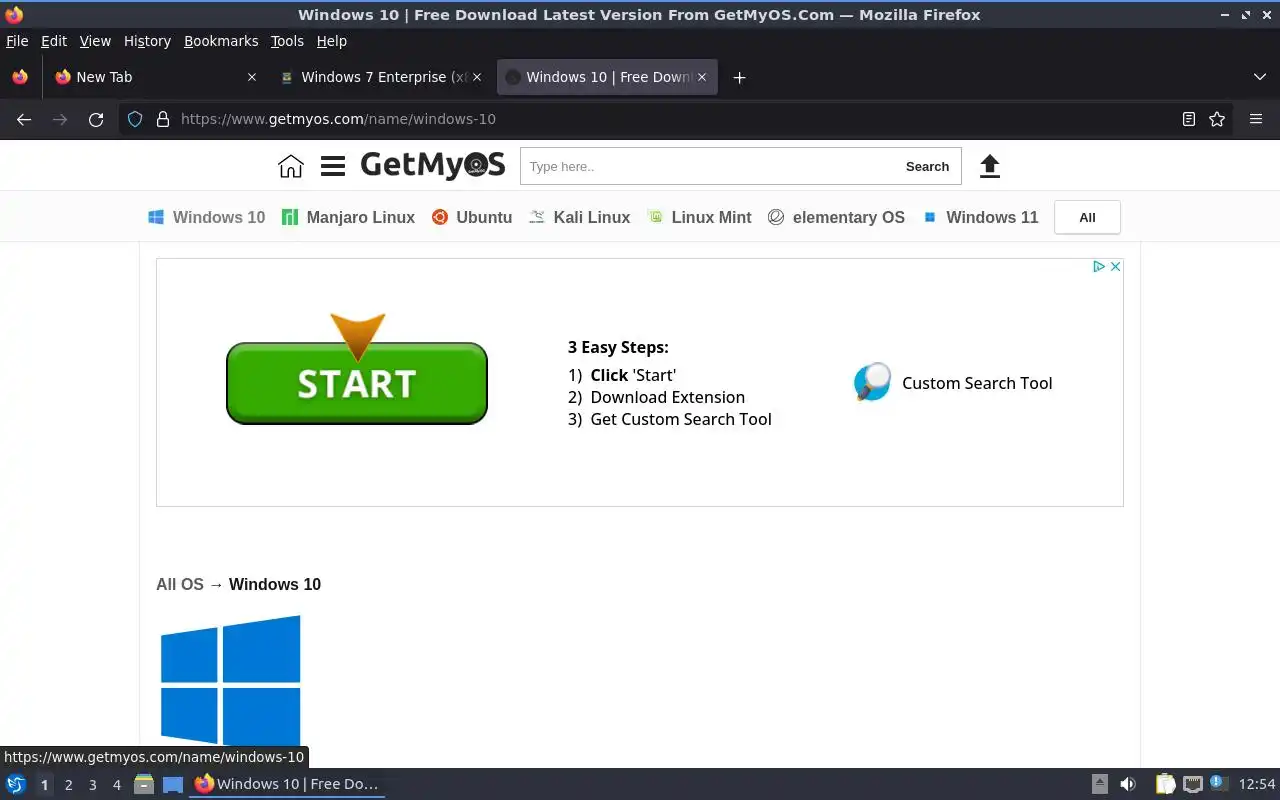Viewport: 1280px width, 800px height.
Task: Click the upload arrow icon next to Search
Action: [x=989, y=166]
